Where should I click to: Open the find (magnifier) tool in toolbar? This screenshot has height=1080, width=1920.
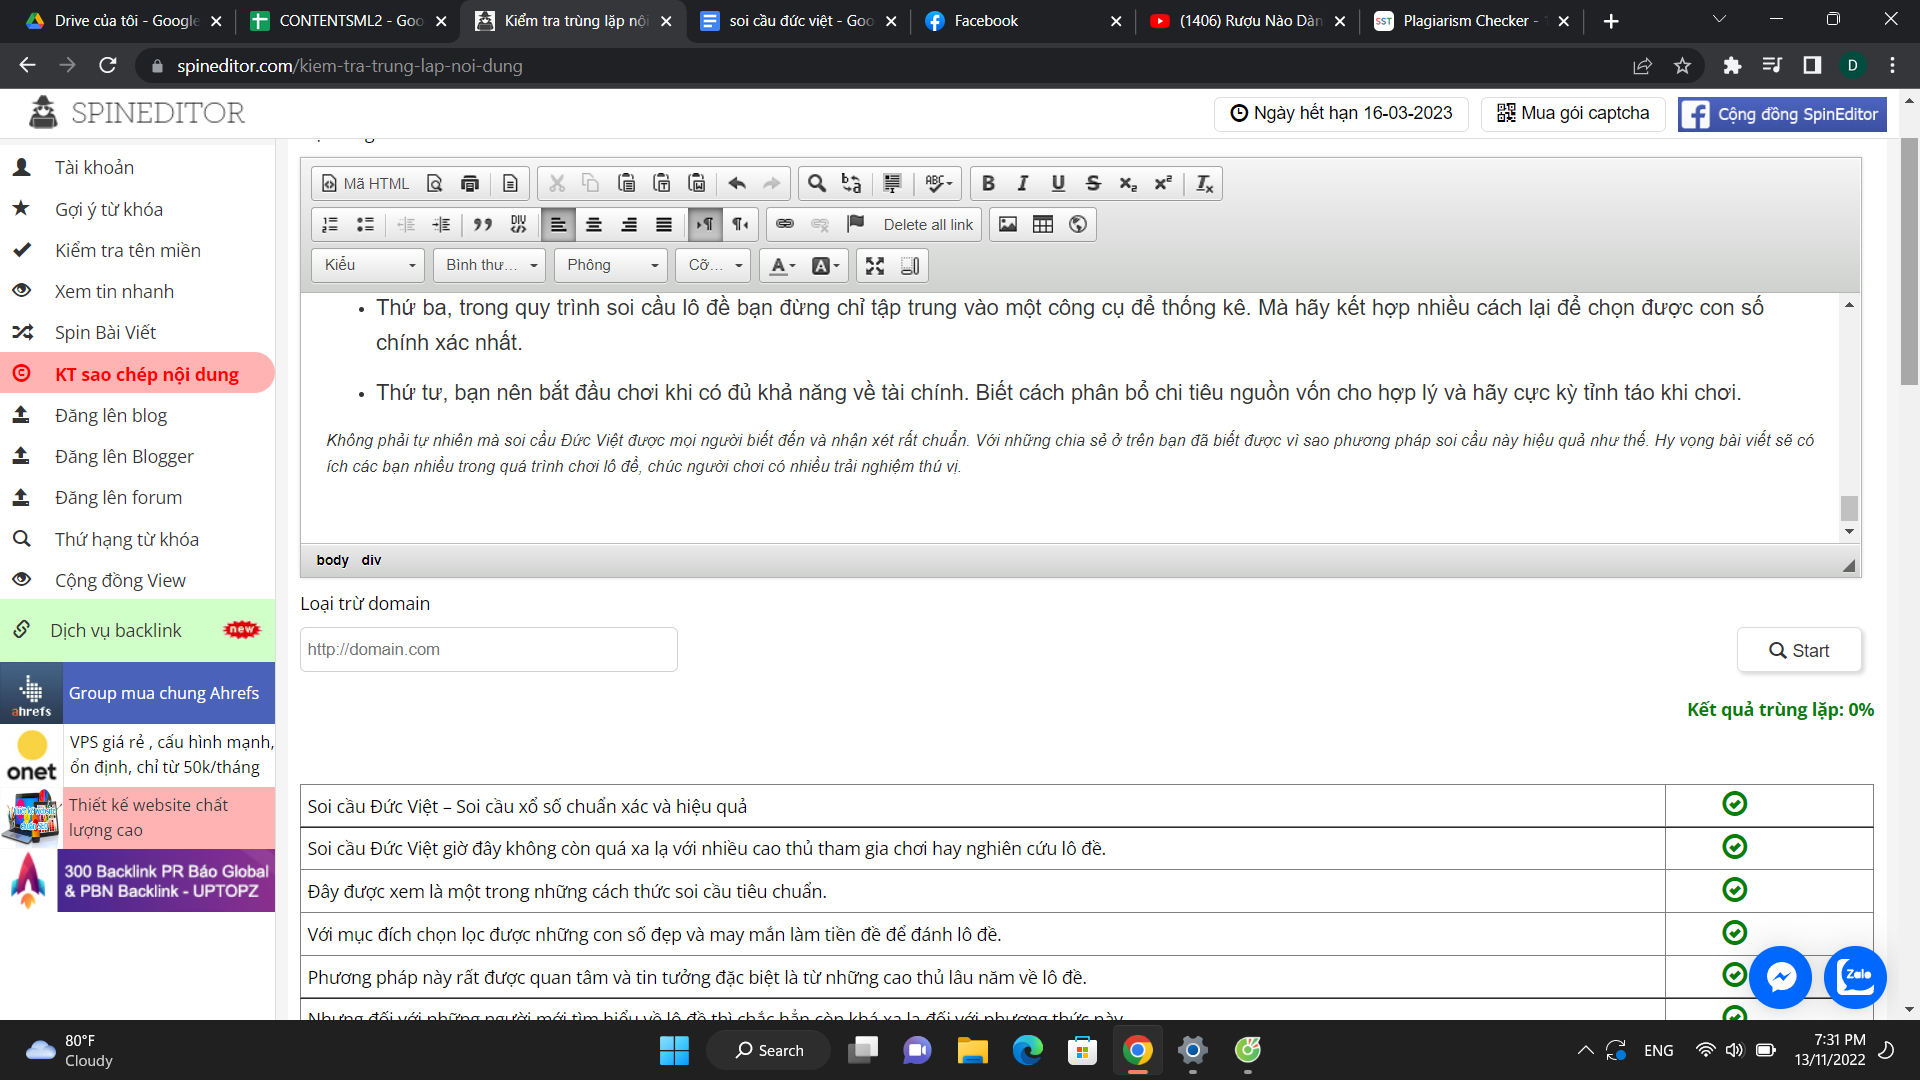pos(817,183)
